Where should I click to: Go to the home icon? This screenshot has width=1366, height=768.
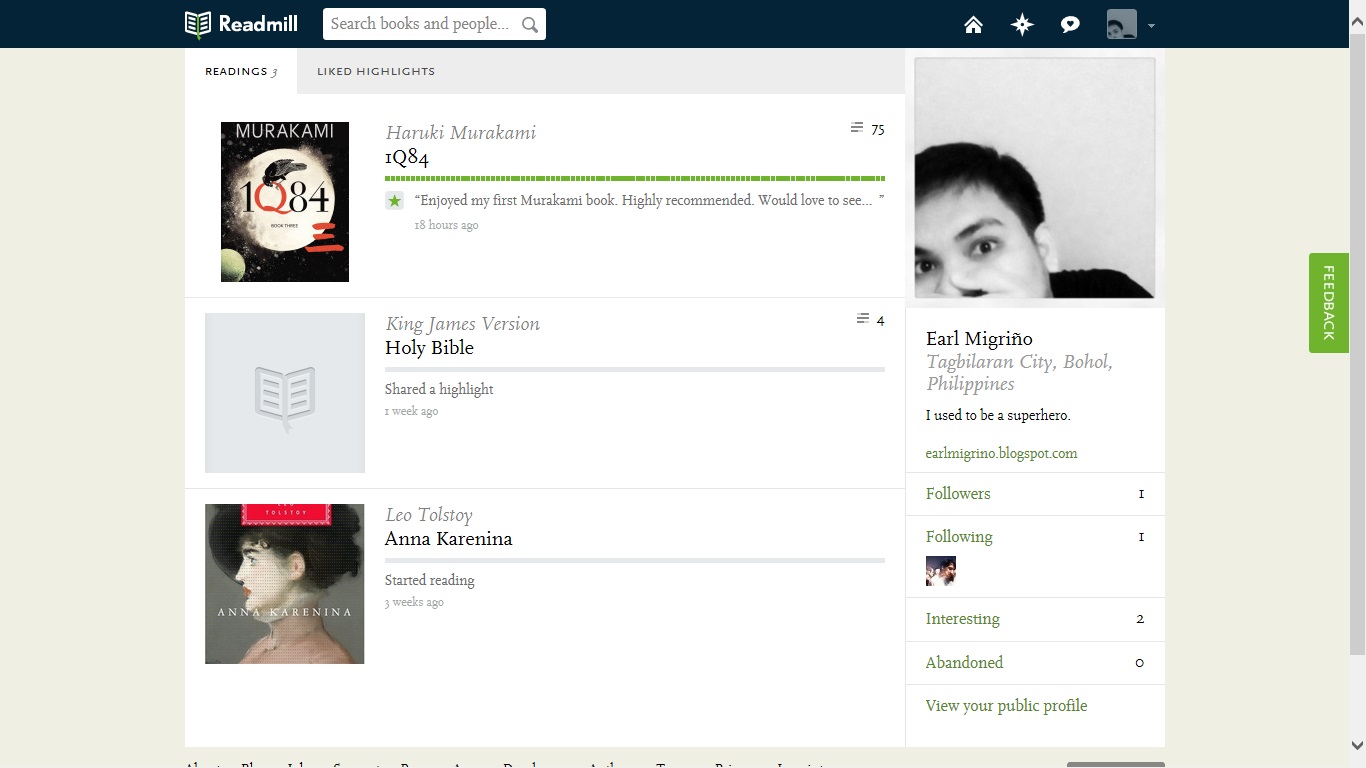click(973, 25)
